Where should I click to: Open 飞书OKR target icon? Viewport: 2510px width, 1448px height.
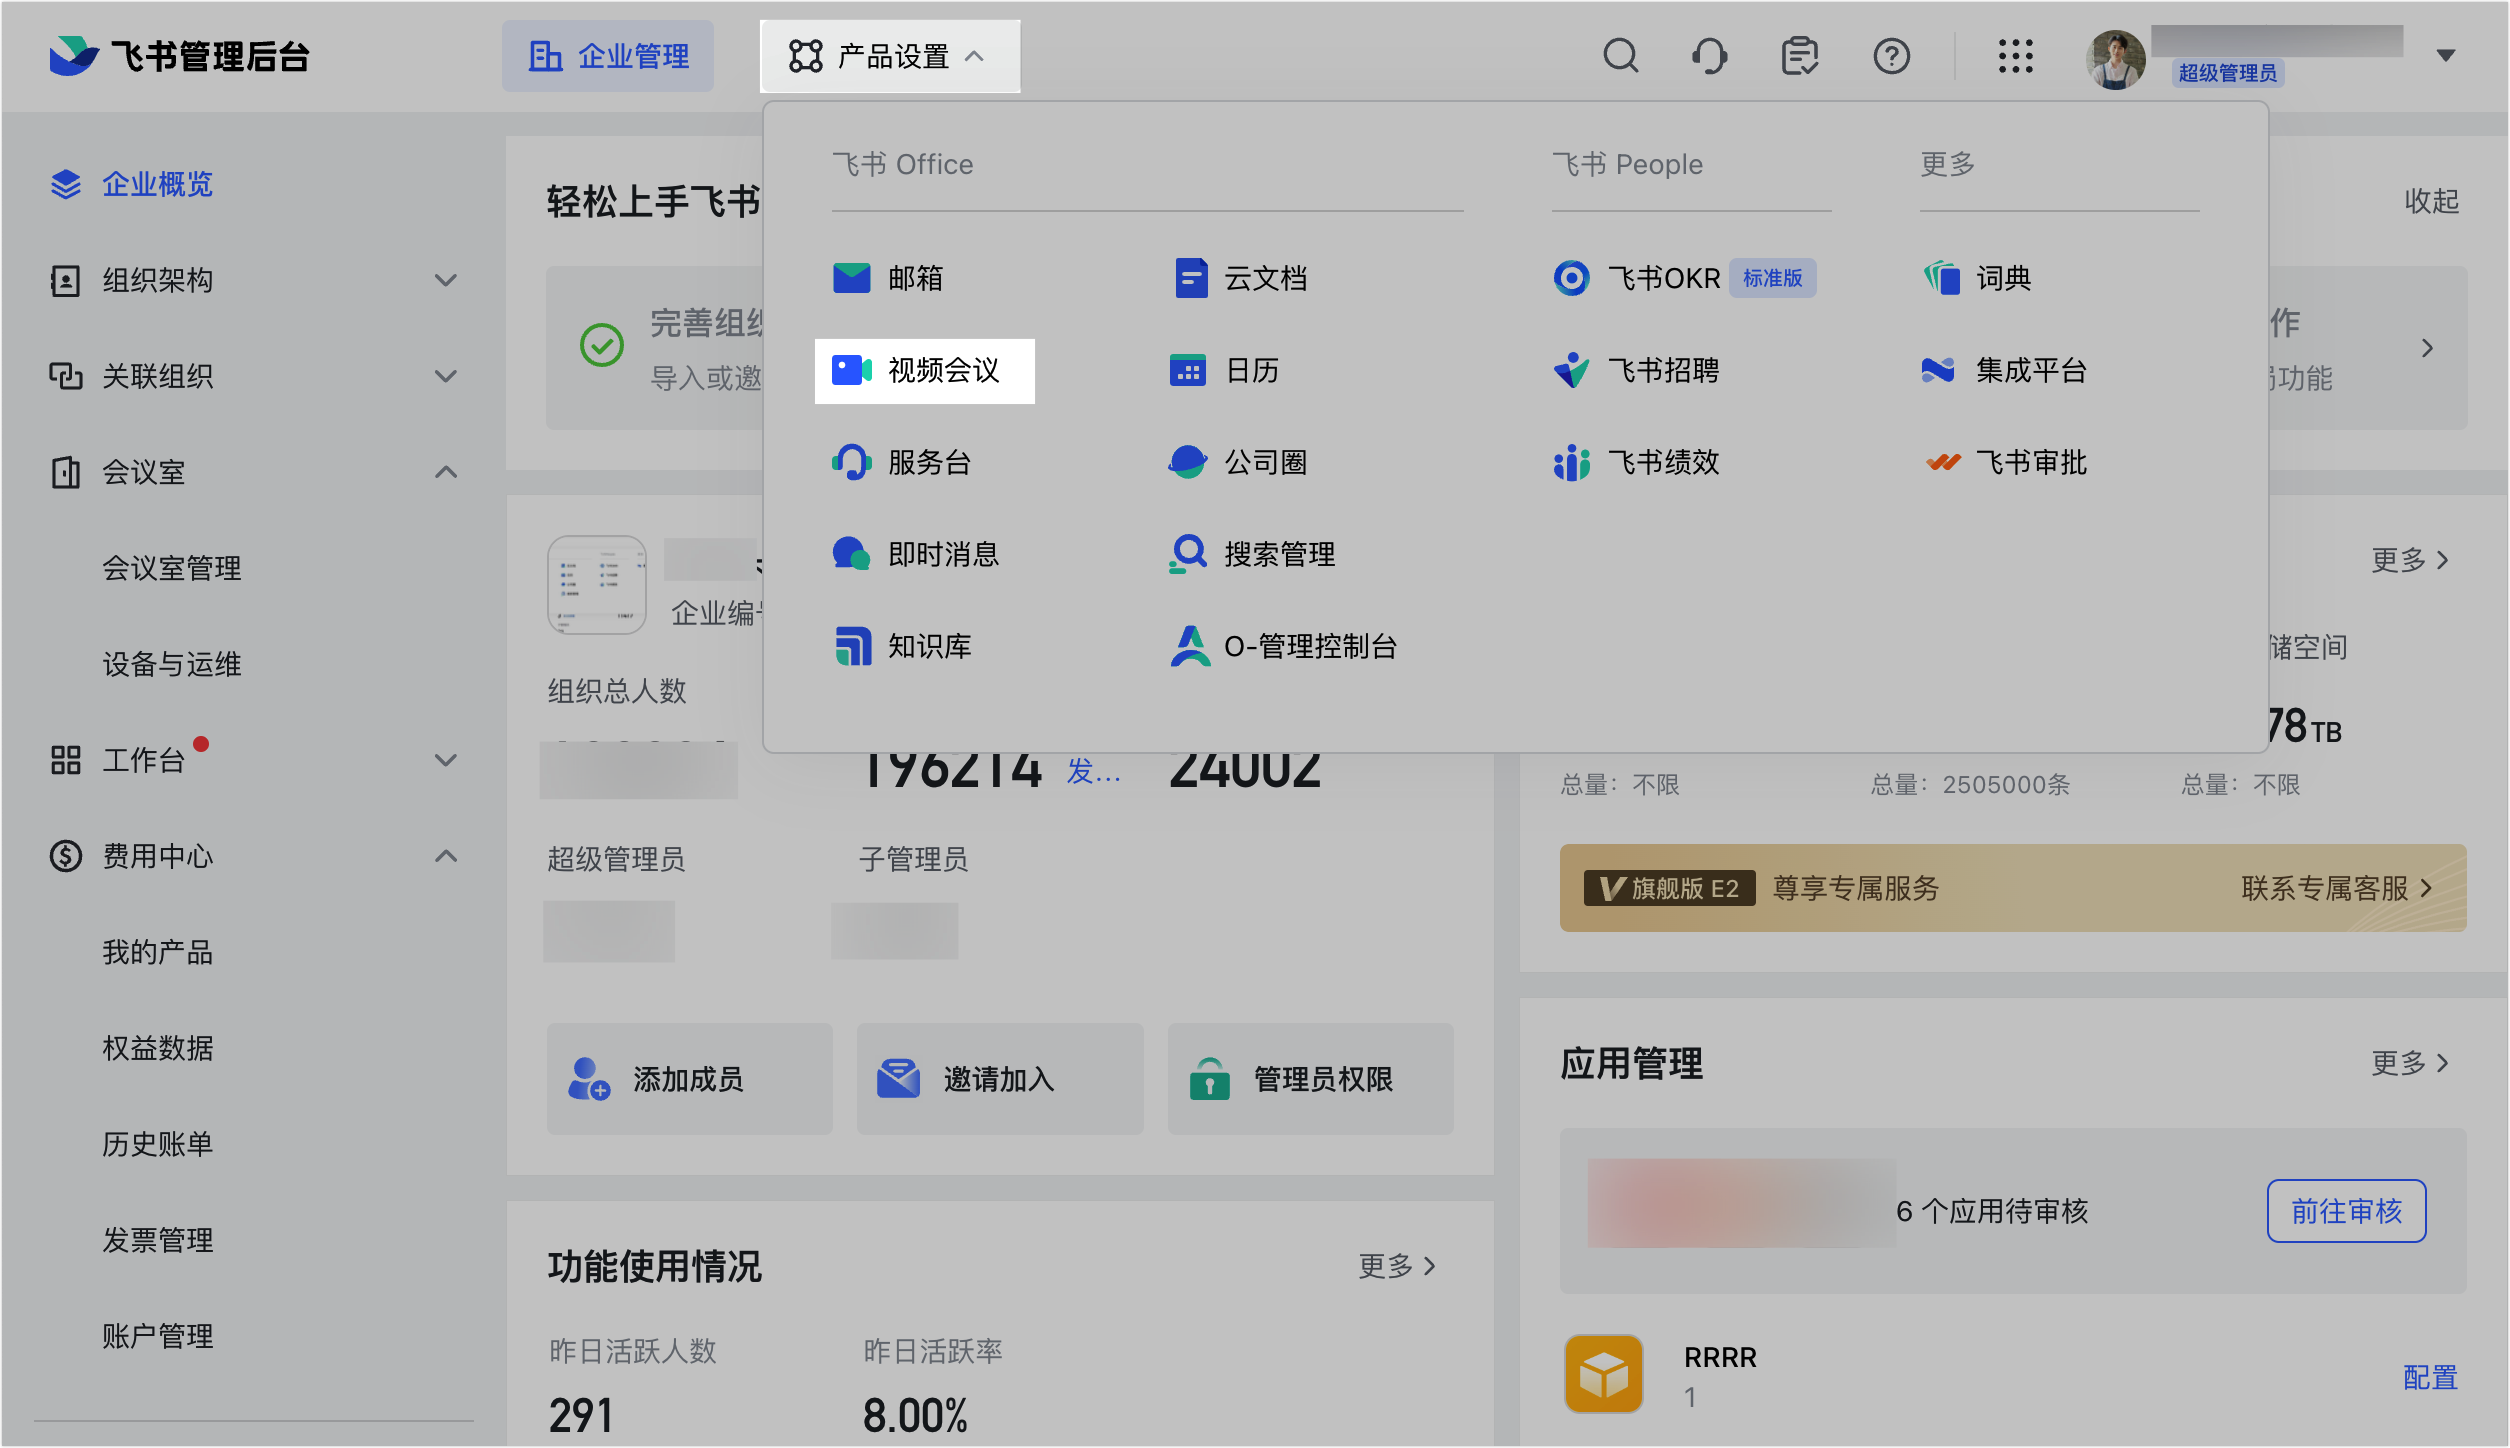pos(1571,278)
